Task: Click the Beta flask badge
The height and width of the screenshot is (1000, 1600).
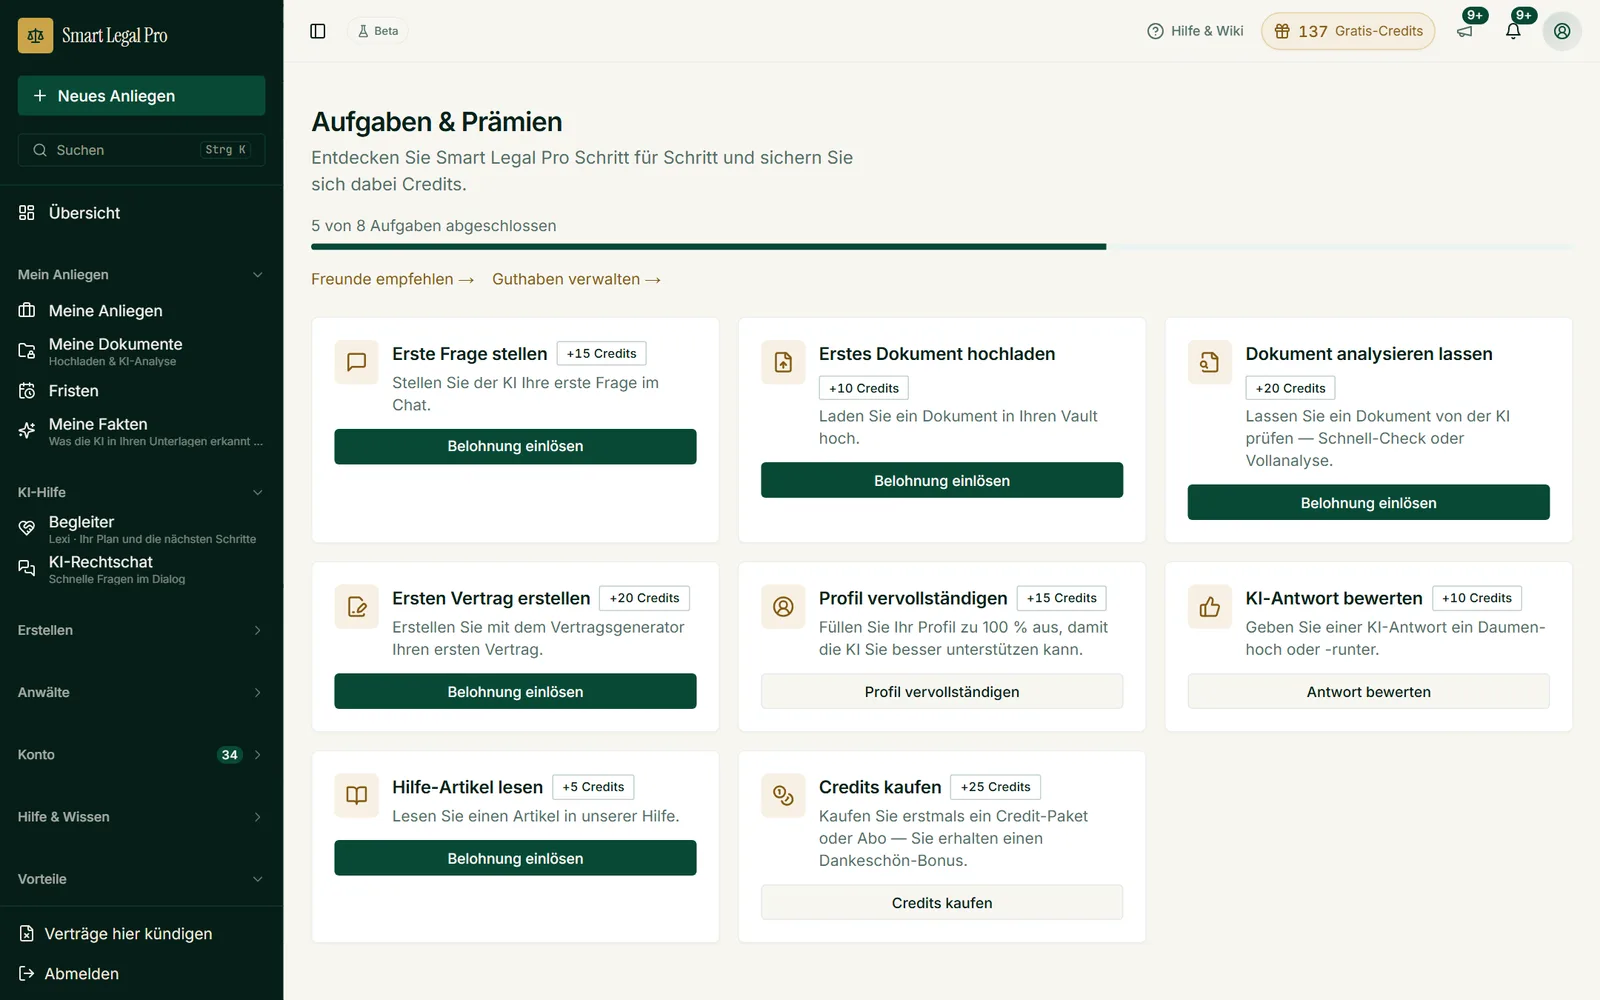Action: click(x=378, y=31)
